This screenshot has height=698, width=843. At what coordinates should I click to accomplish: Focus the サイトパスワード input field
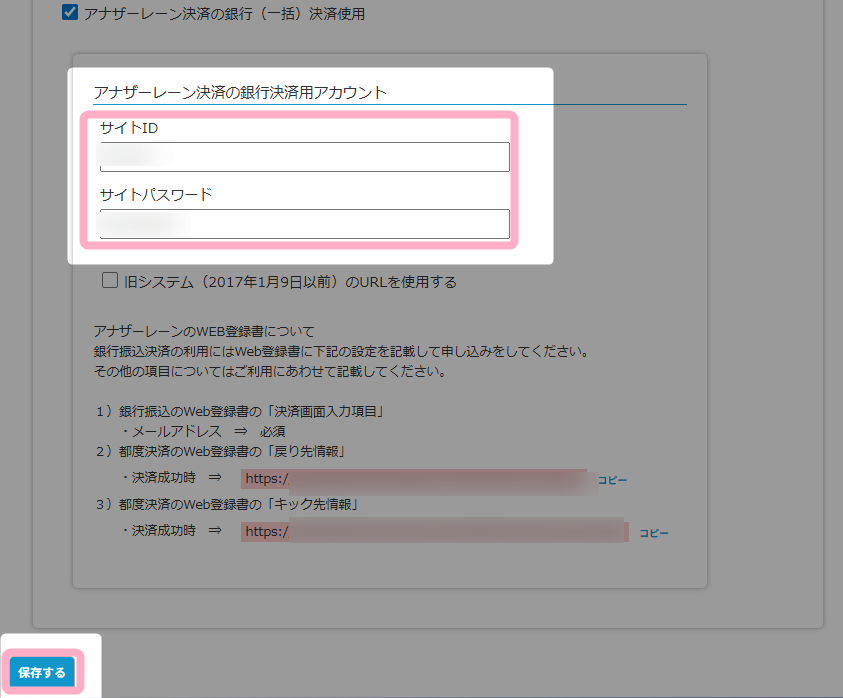pos(304,223)
